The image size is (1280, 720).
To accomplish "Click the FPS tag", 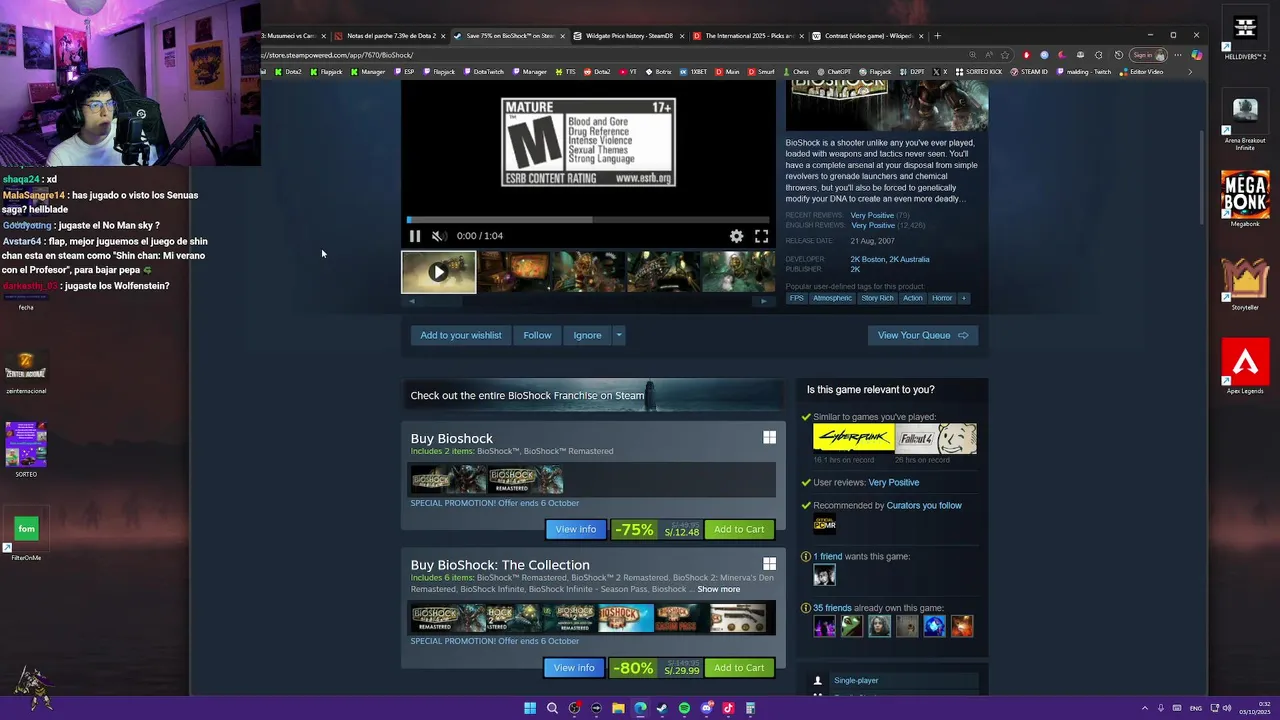I will [x=796, y=298].
